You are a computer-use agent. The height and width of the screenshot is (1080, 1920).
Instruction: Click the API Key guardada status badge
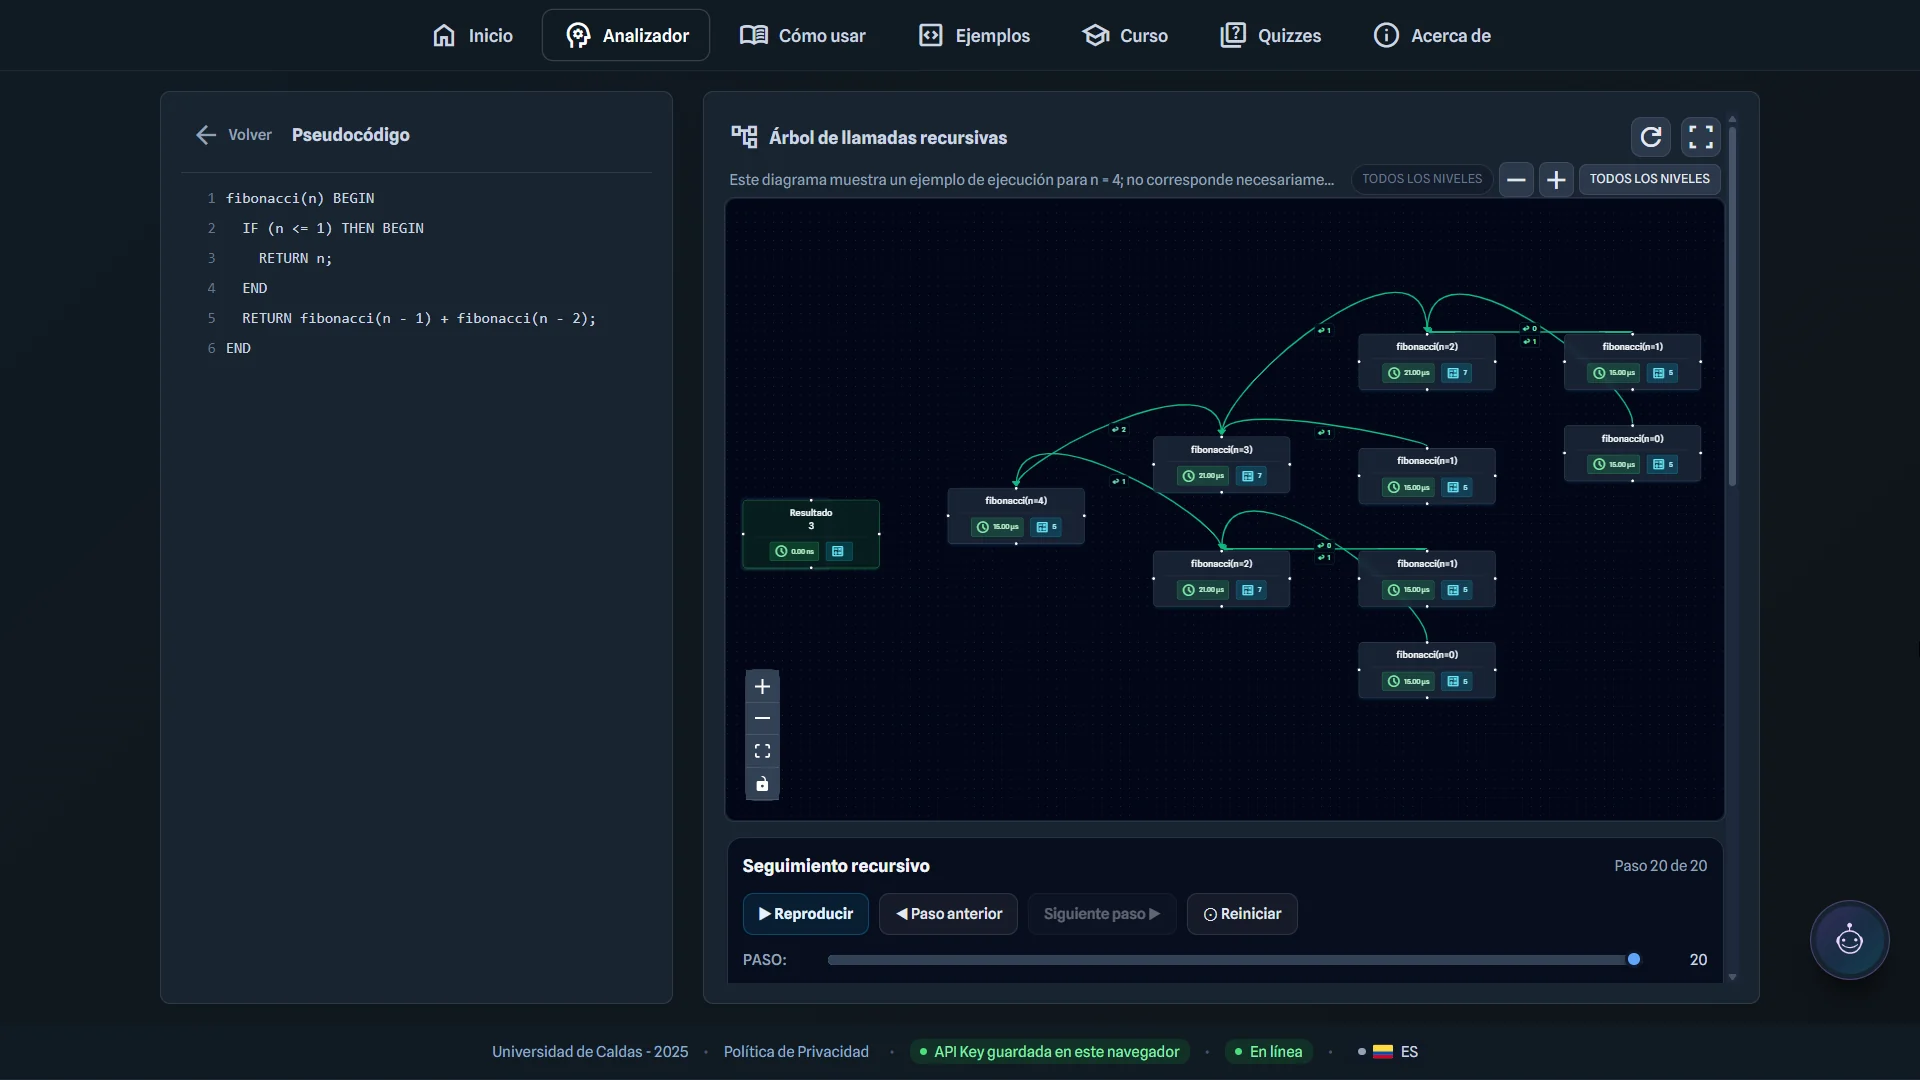1049,1052
